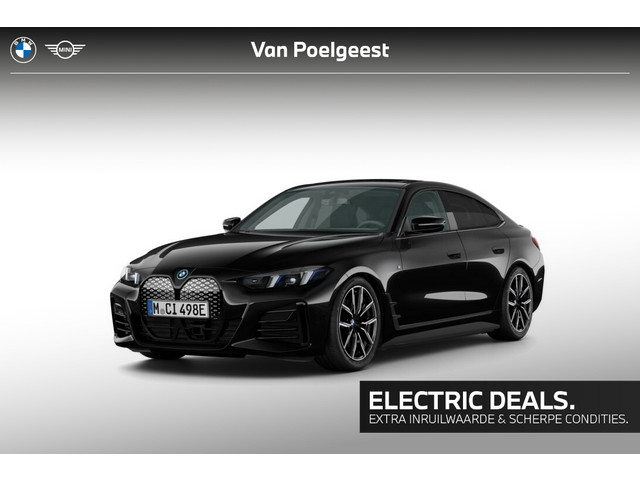Open the Van Poelgeest dealer title
This screenshot has width=640, height=480.
[320, 50]
